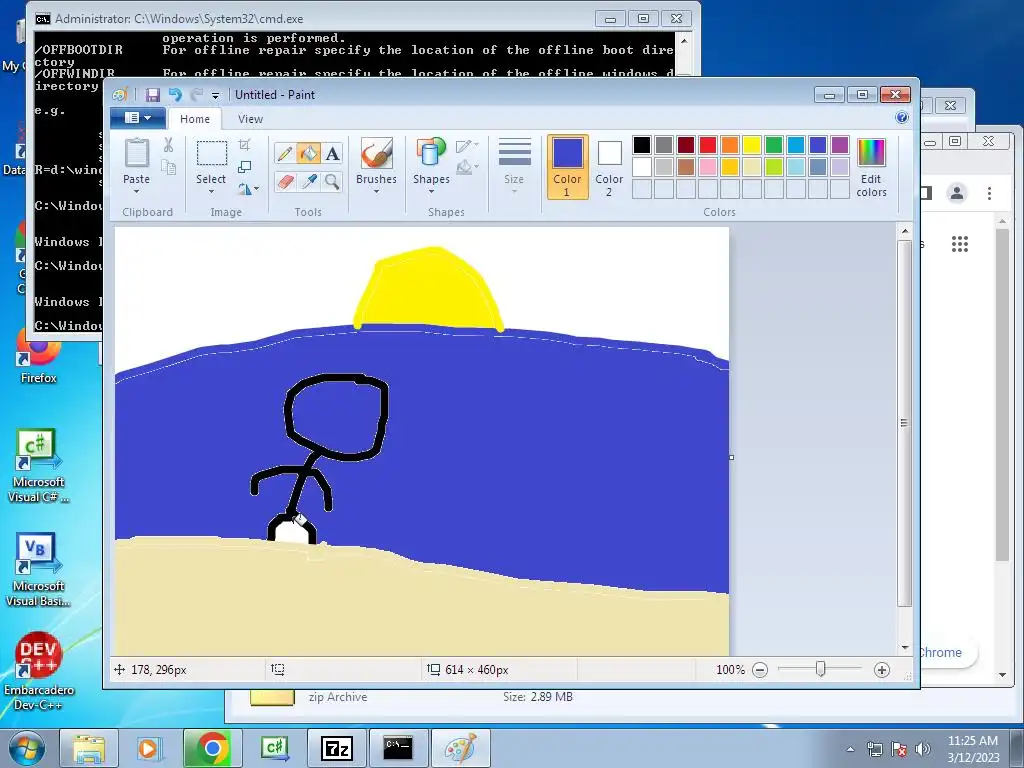Open Firefox desktop shortcut
This screenshot has width=1024, height=768.
[x=39, y=357]
